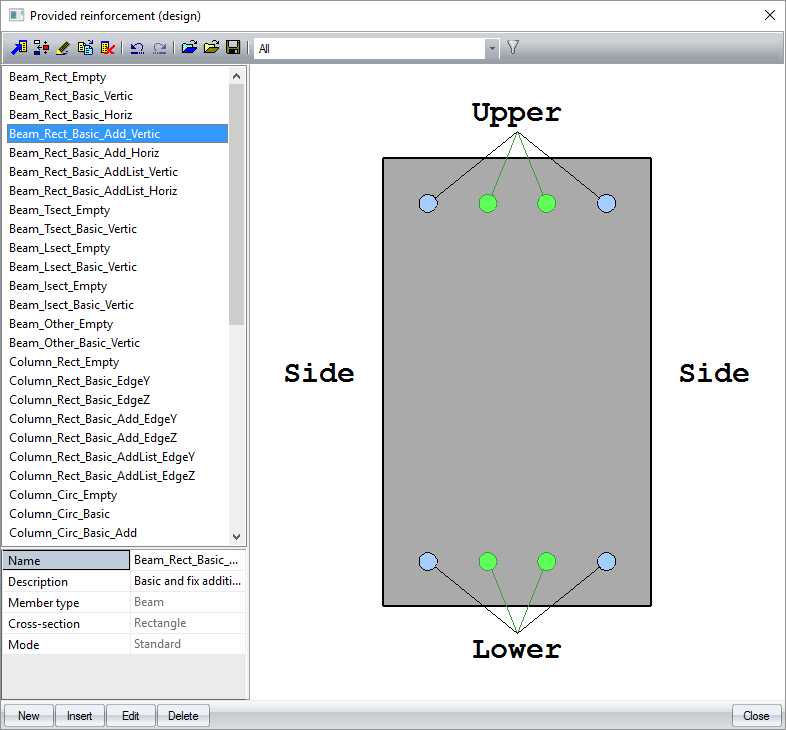Screen dimensions: 786x730
Task: Choose Beam_Rect_Basic_AddList_Horiz entry
Action: [118, 191]
